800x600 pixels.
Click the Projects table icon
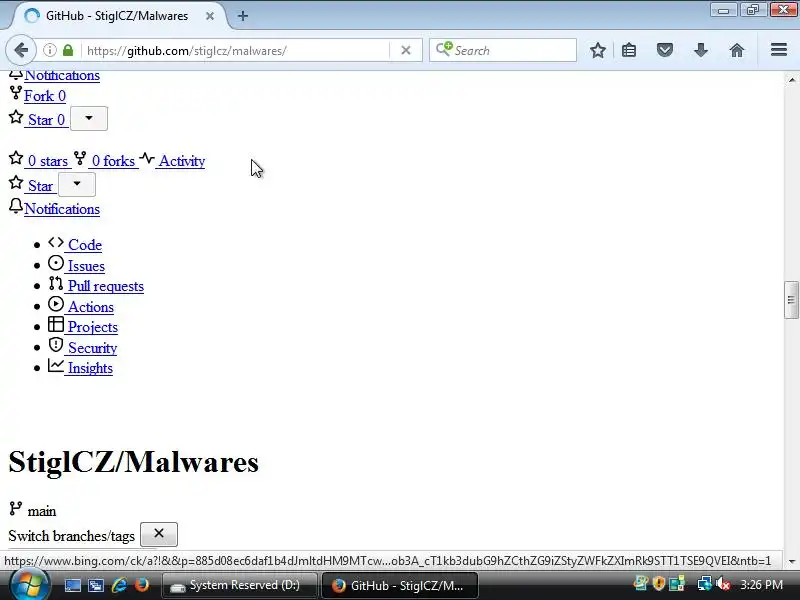pos(56,324)
